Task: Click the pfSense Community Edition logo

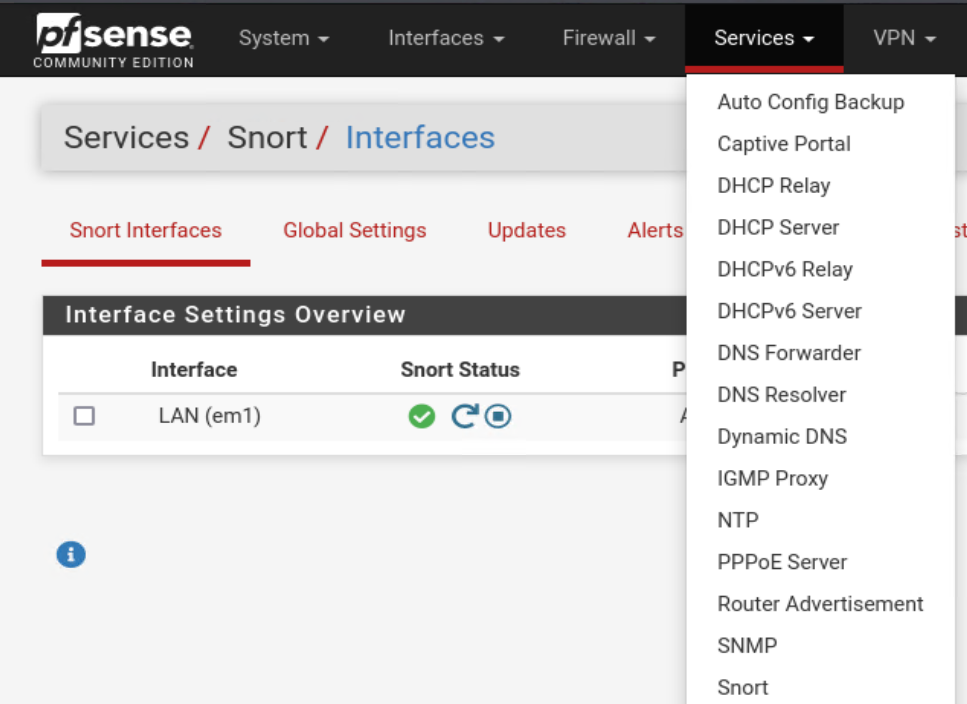Action: pos(113,40)
